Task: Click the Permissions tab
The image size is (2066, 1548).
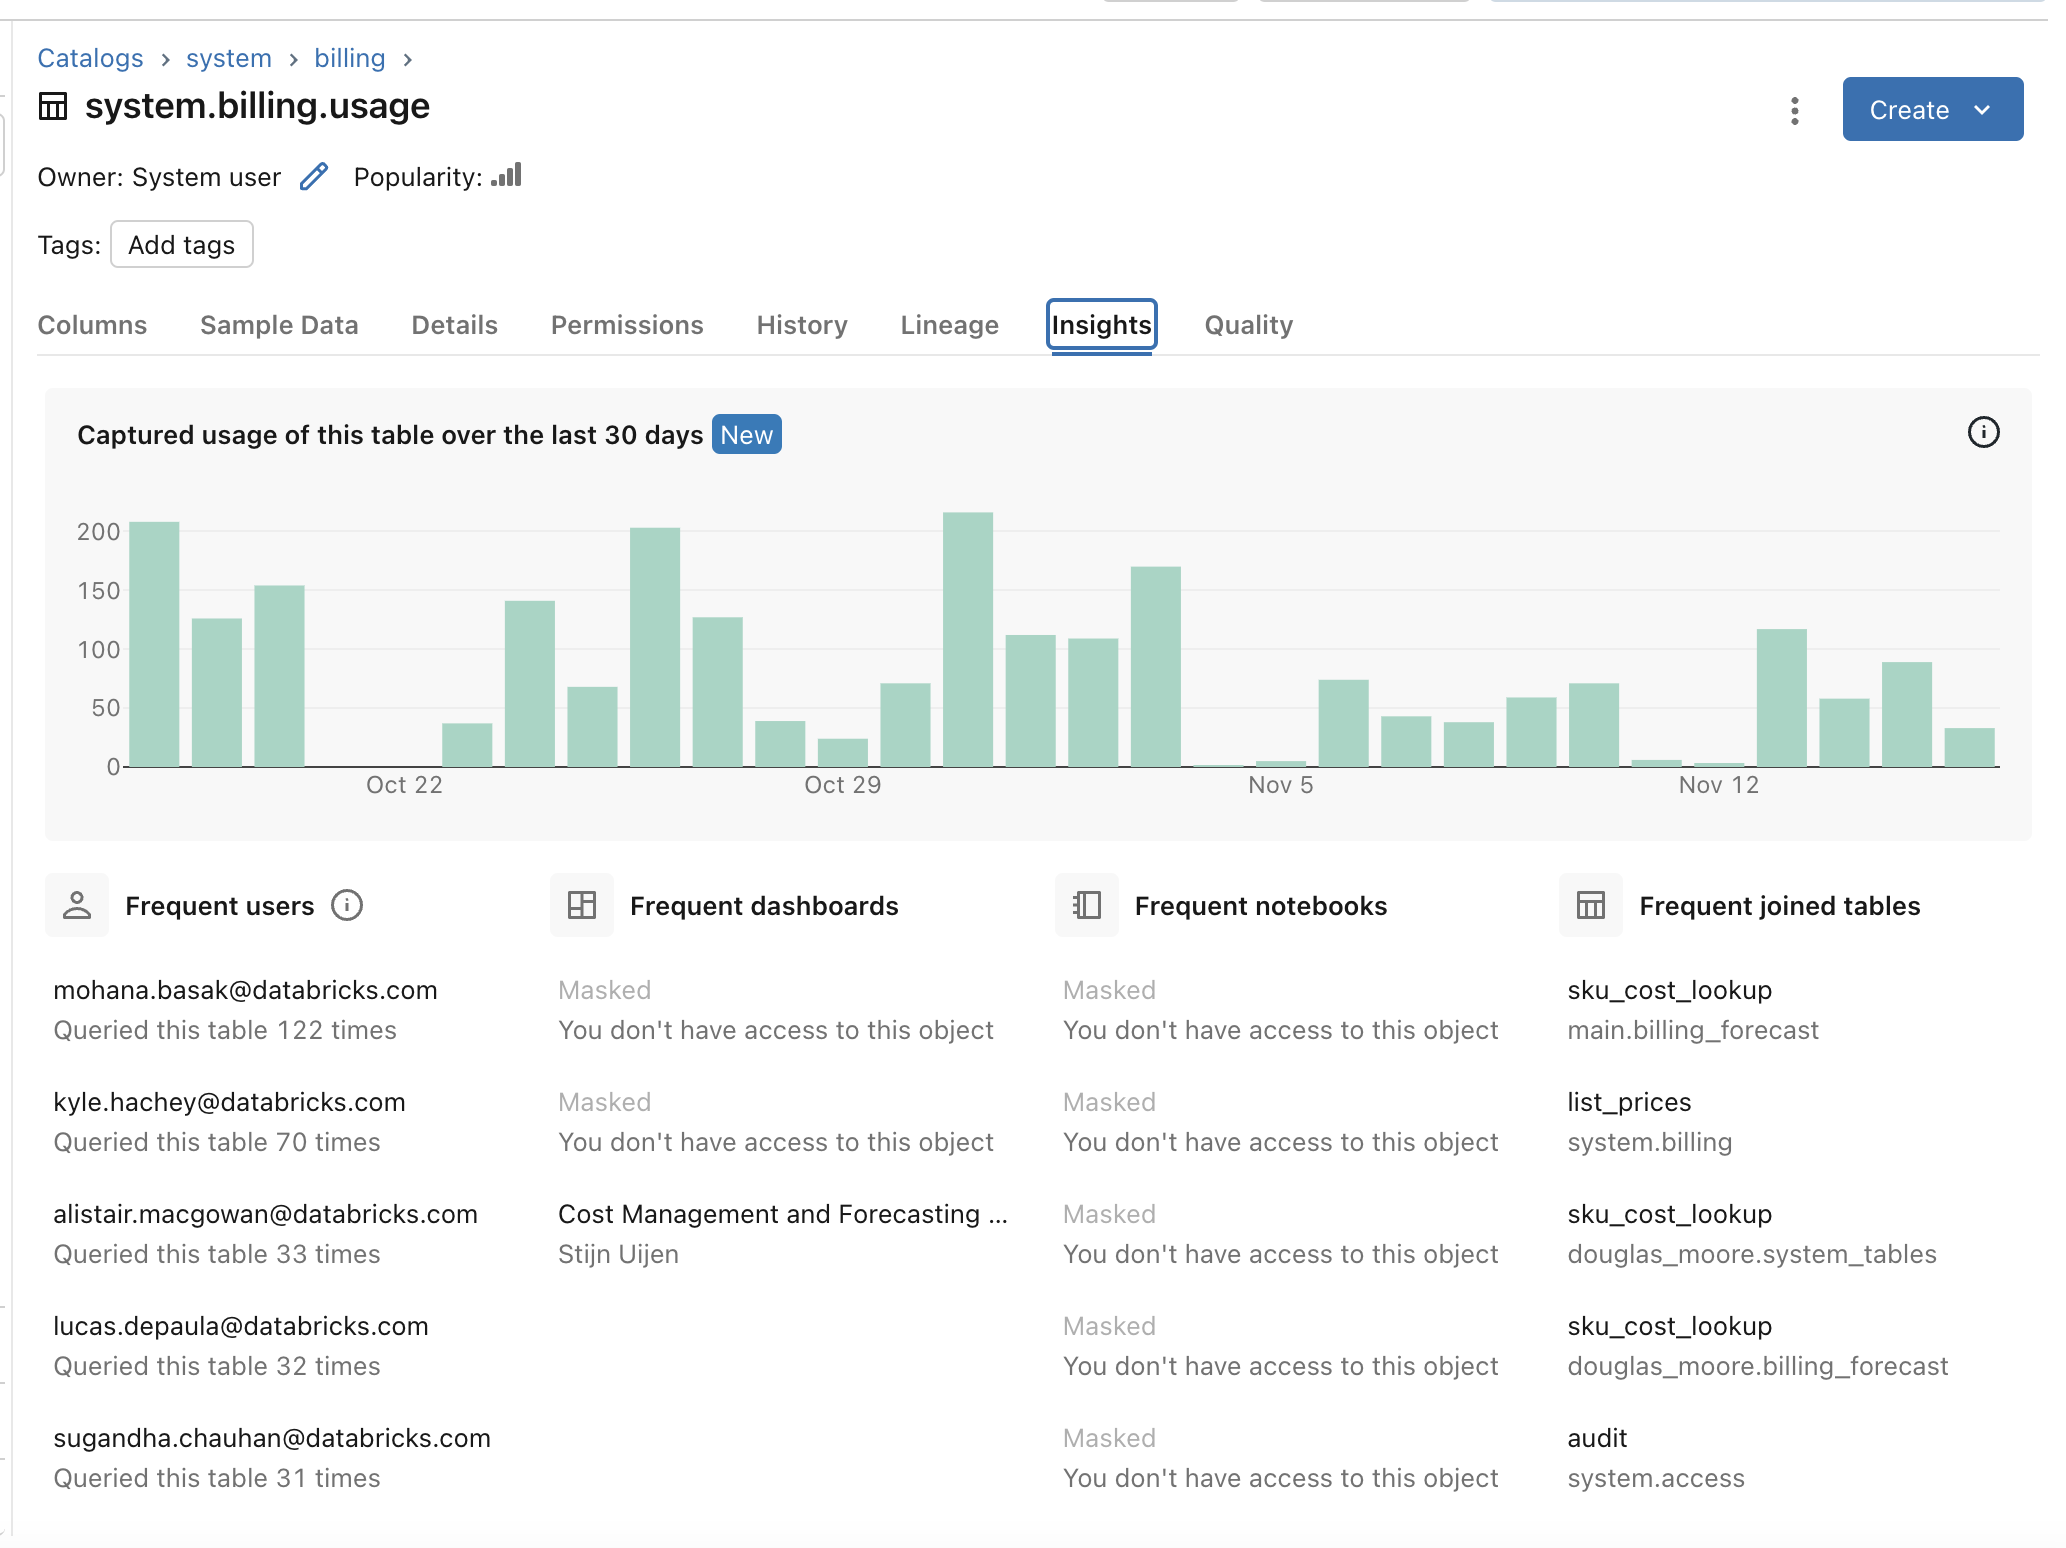Action: (x=627, y=325)
